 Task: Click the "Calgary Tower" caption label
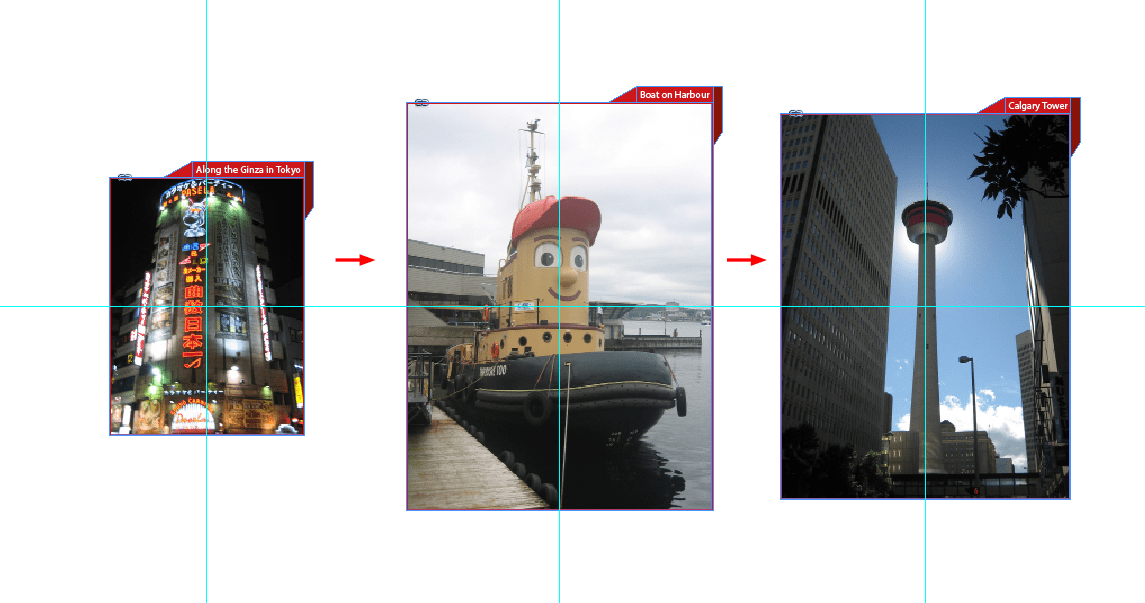(1038, 106)
